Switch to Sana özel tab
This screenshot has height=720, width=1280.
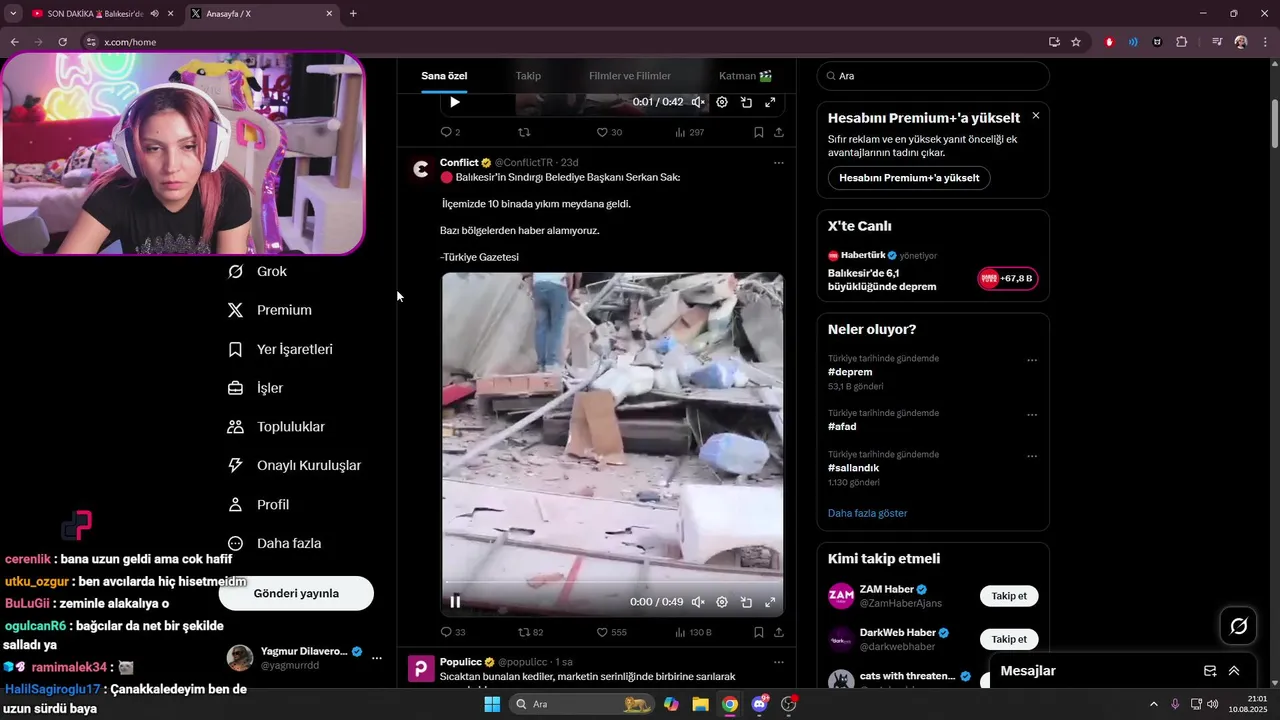point(444,76)
